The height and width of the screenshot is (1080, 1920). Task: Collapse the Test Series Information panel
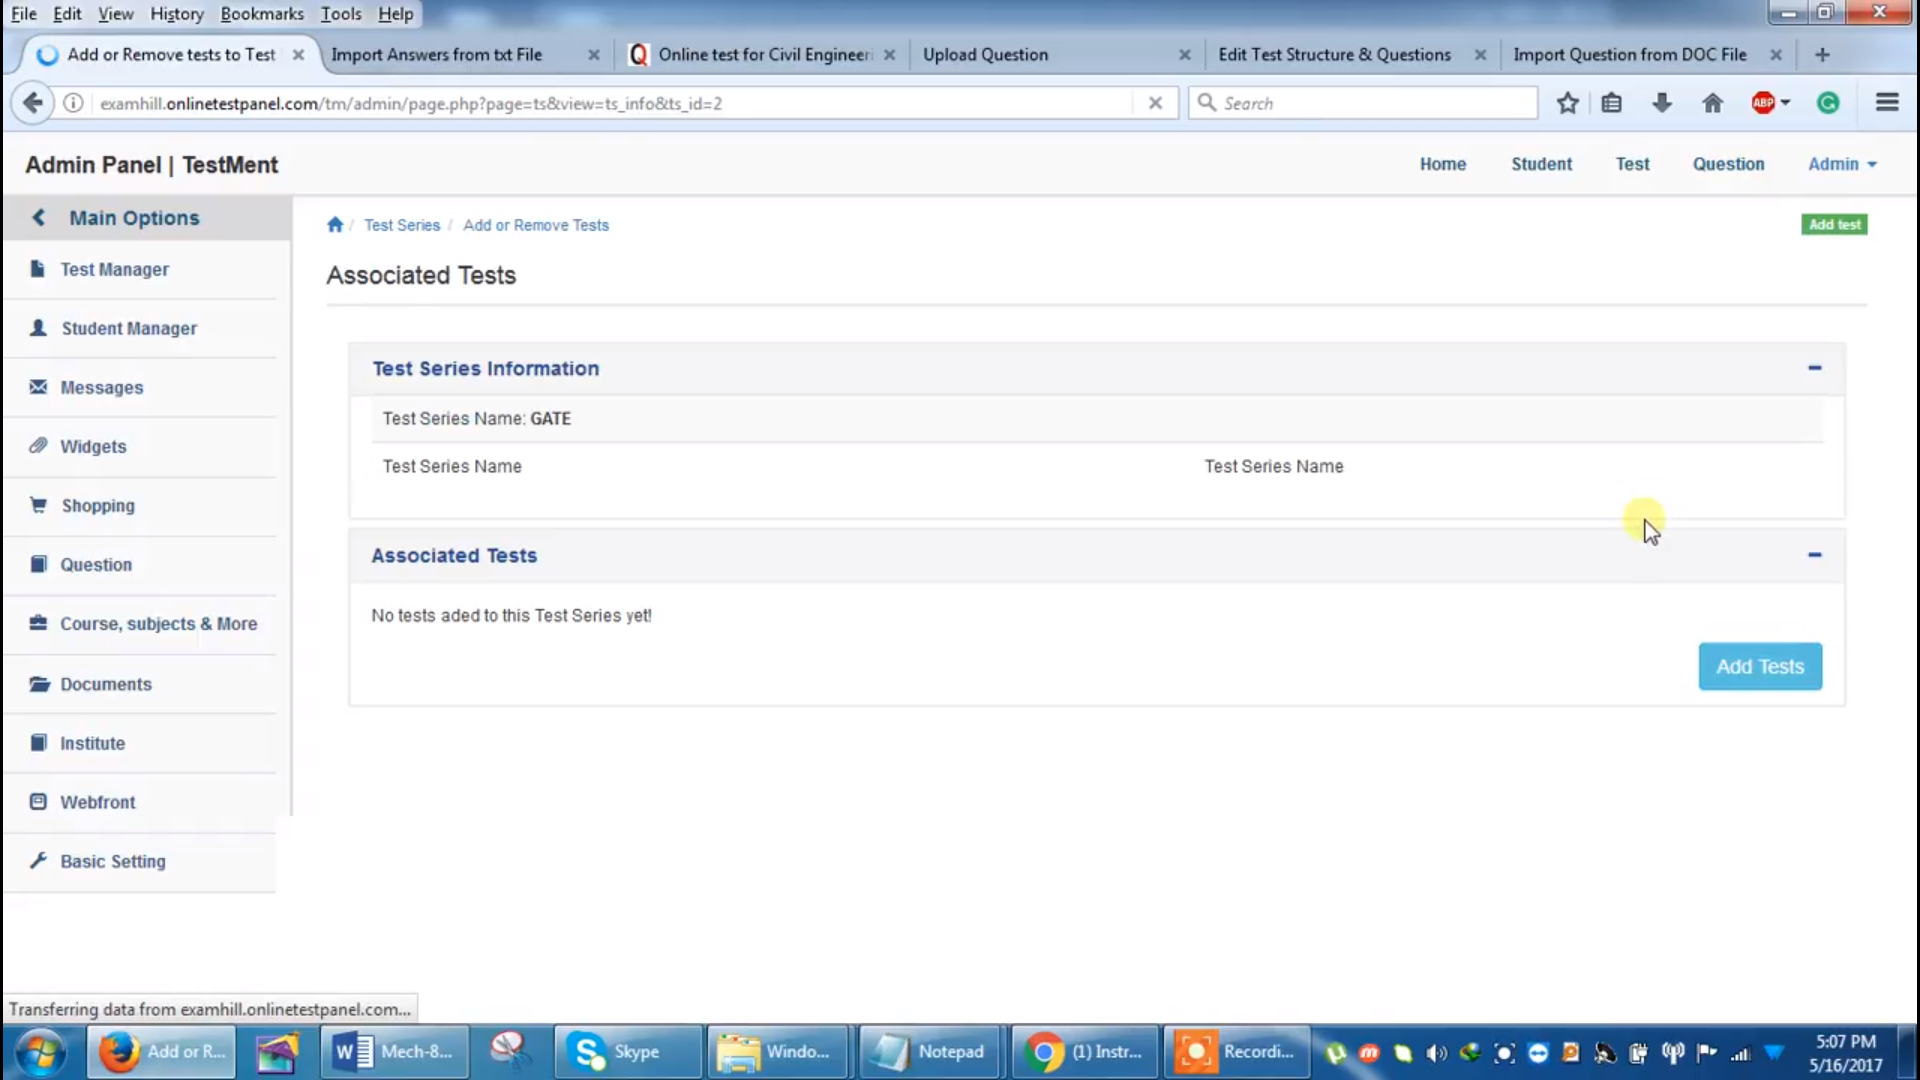tap(1814, 368)
